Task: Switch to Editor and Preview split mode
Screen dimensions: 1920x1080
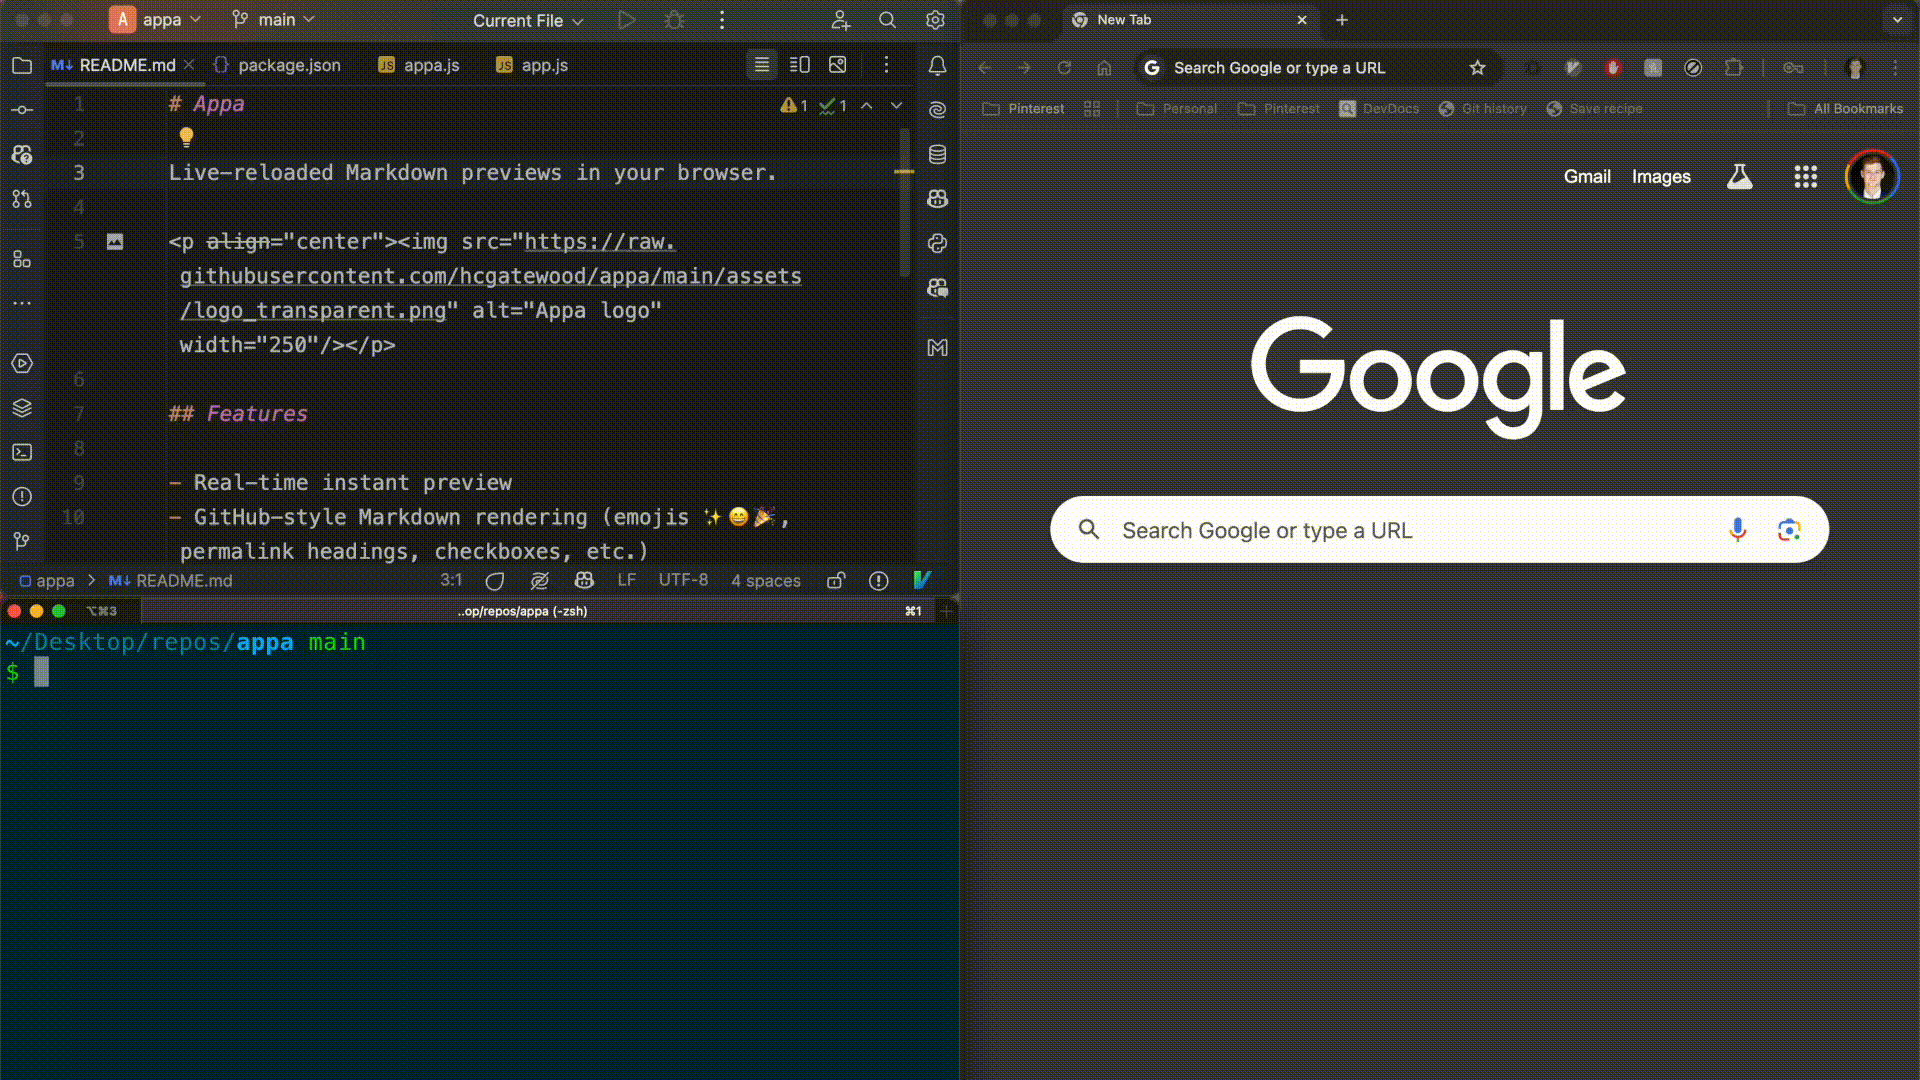Action: coord(800,65)
